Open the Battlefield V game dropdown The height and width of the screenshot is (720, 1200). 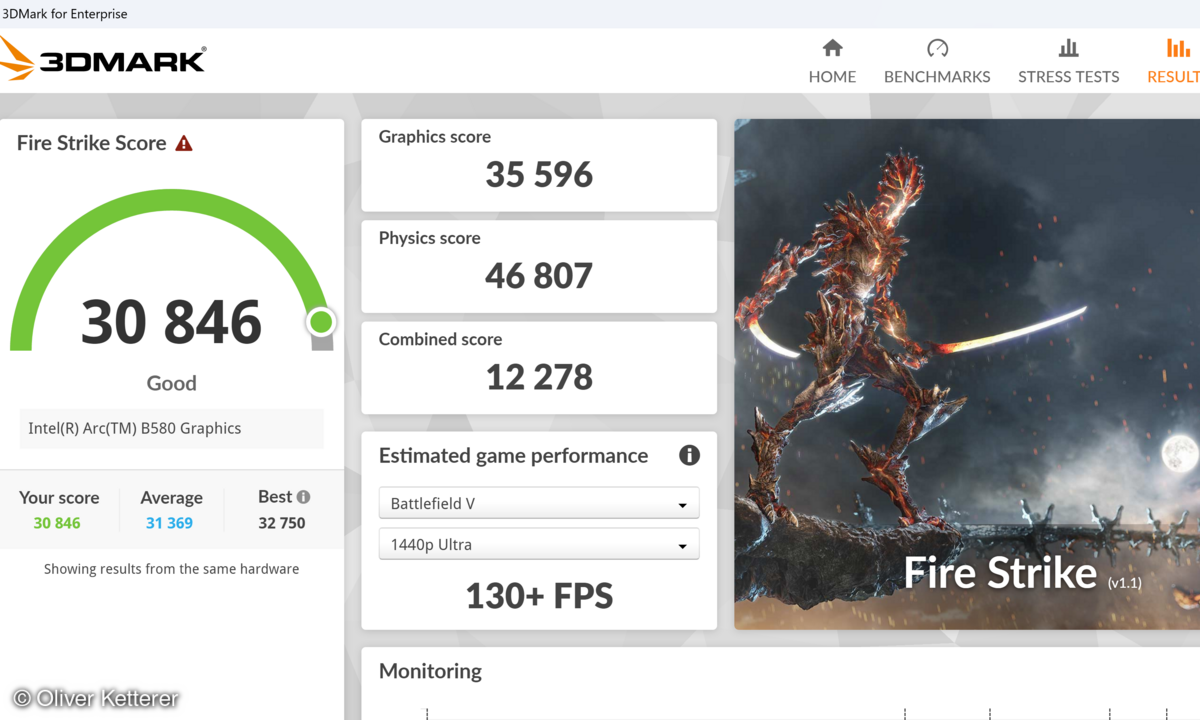539,503
